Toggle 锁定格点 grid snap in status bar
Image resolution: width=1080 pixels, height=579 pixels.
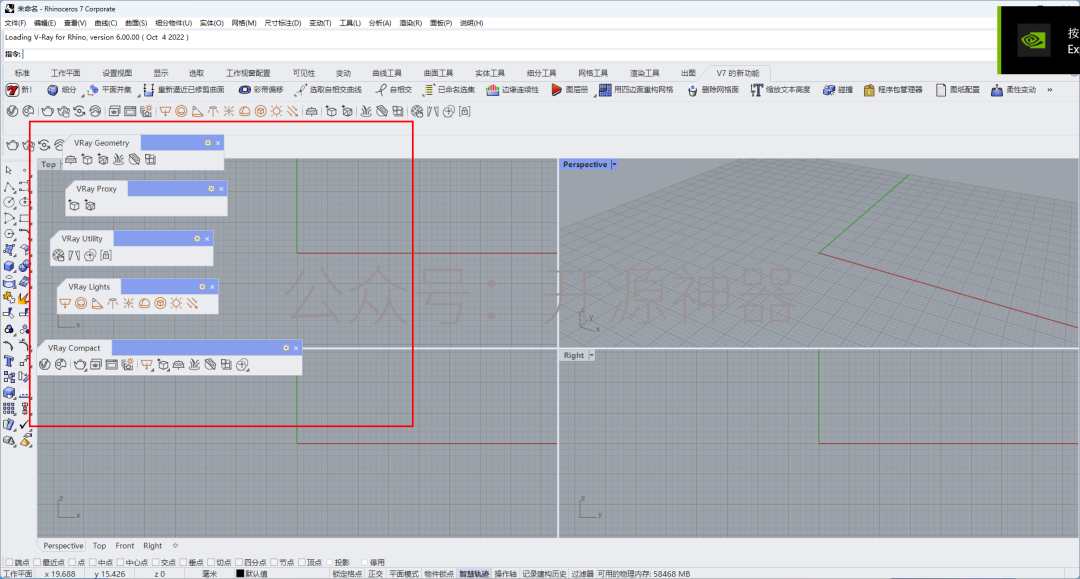347,573
